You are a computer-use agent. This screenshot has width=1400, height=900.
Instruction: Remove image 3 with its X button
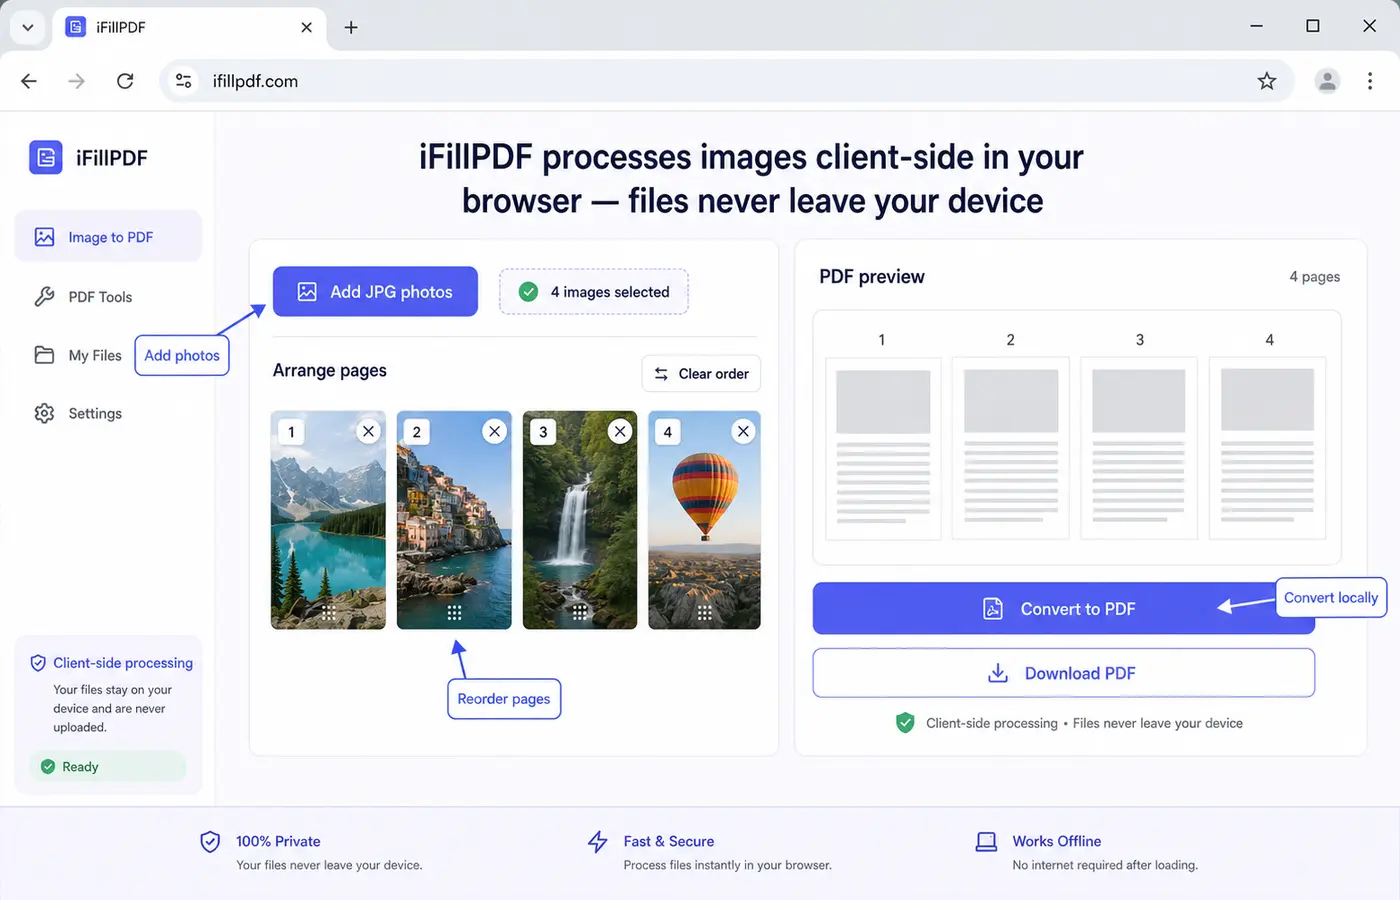click(x=621, y=431)
